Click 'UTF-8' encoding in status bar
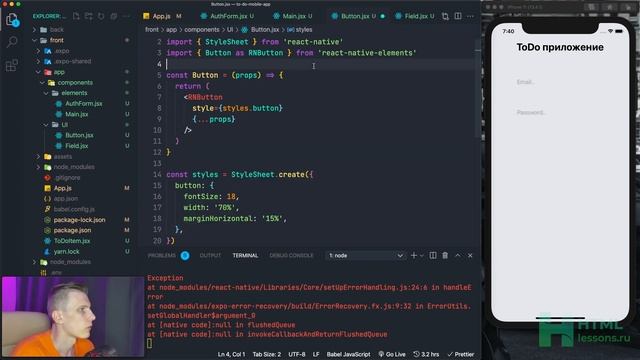The image size is (640, 360). click(297, 354)
